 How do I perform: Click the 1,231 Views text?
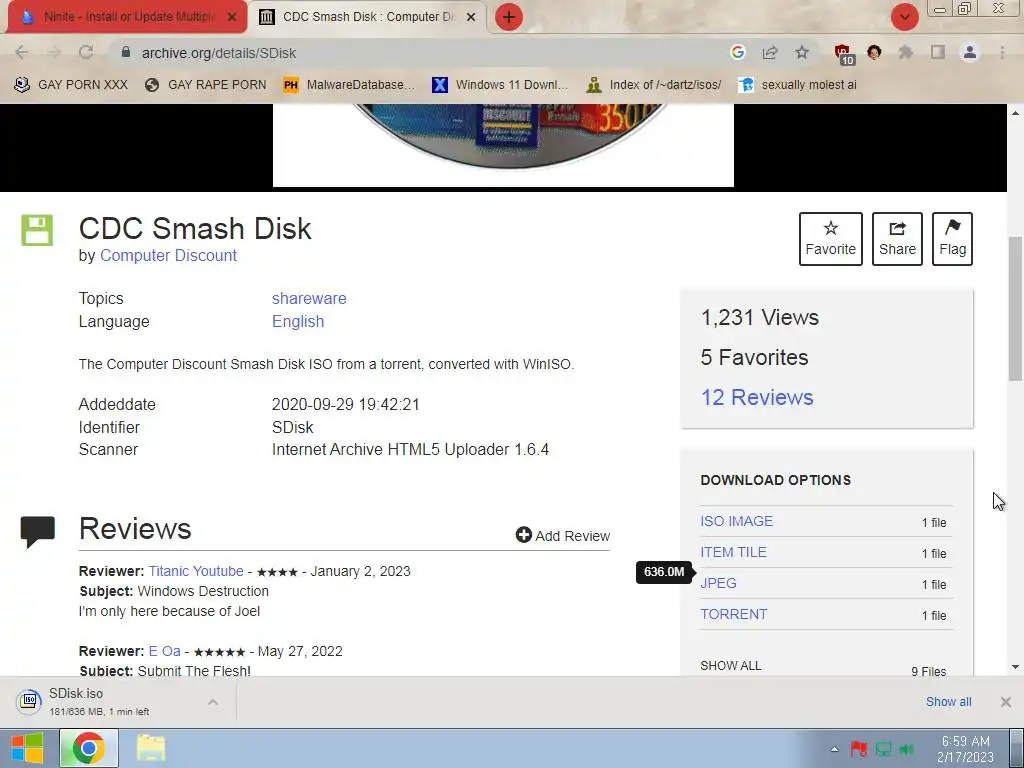[760, 317]
